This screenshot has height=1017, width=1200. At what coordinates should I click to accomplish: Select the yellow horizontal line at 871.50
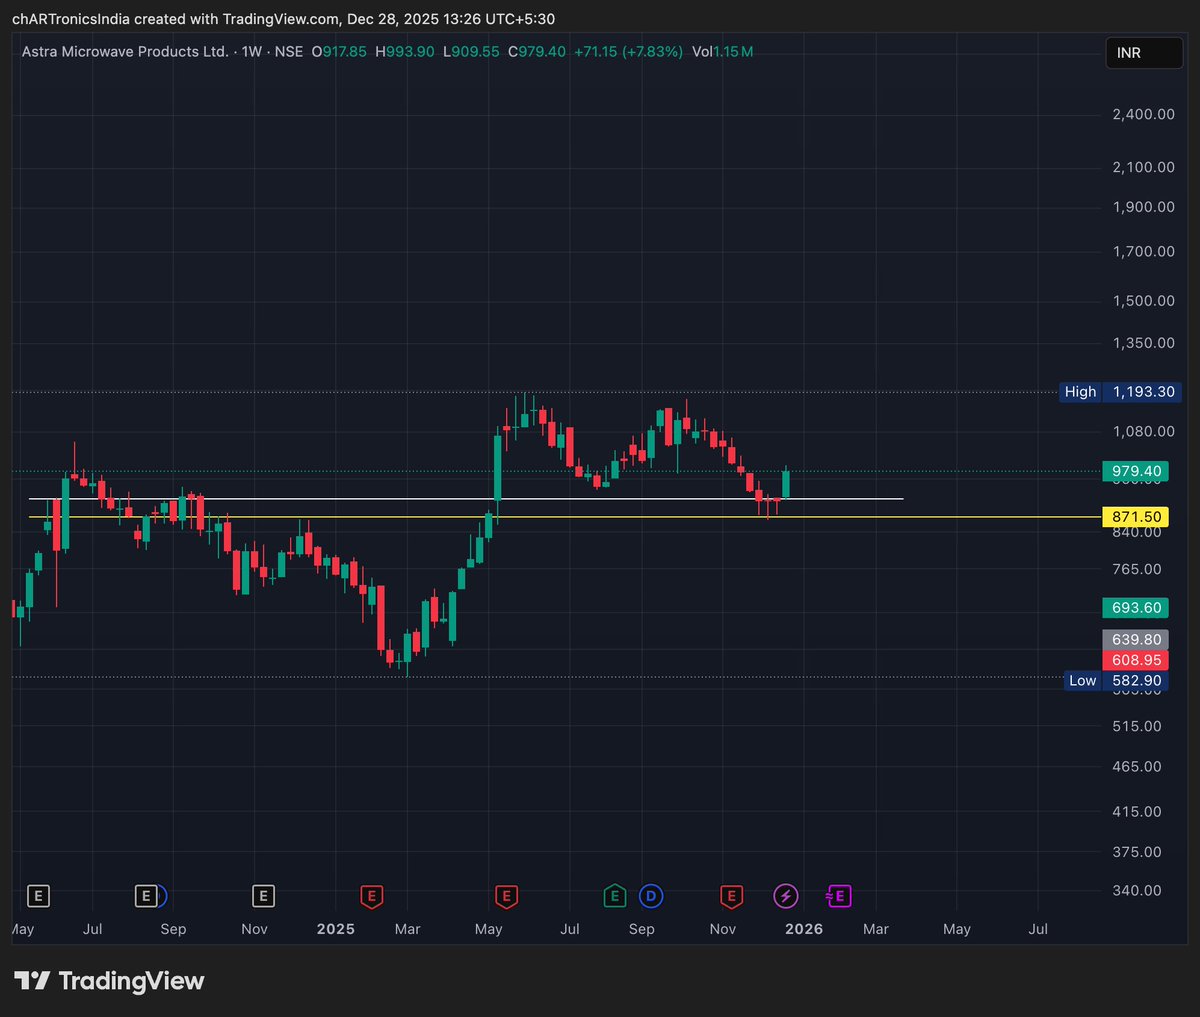coord(565,517)
